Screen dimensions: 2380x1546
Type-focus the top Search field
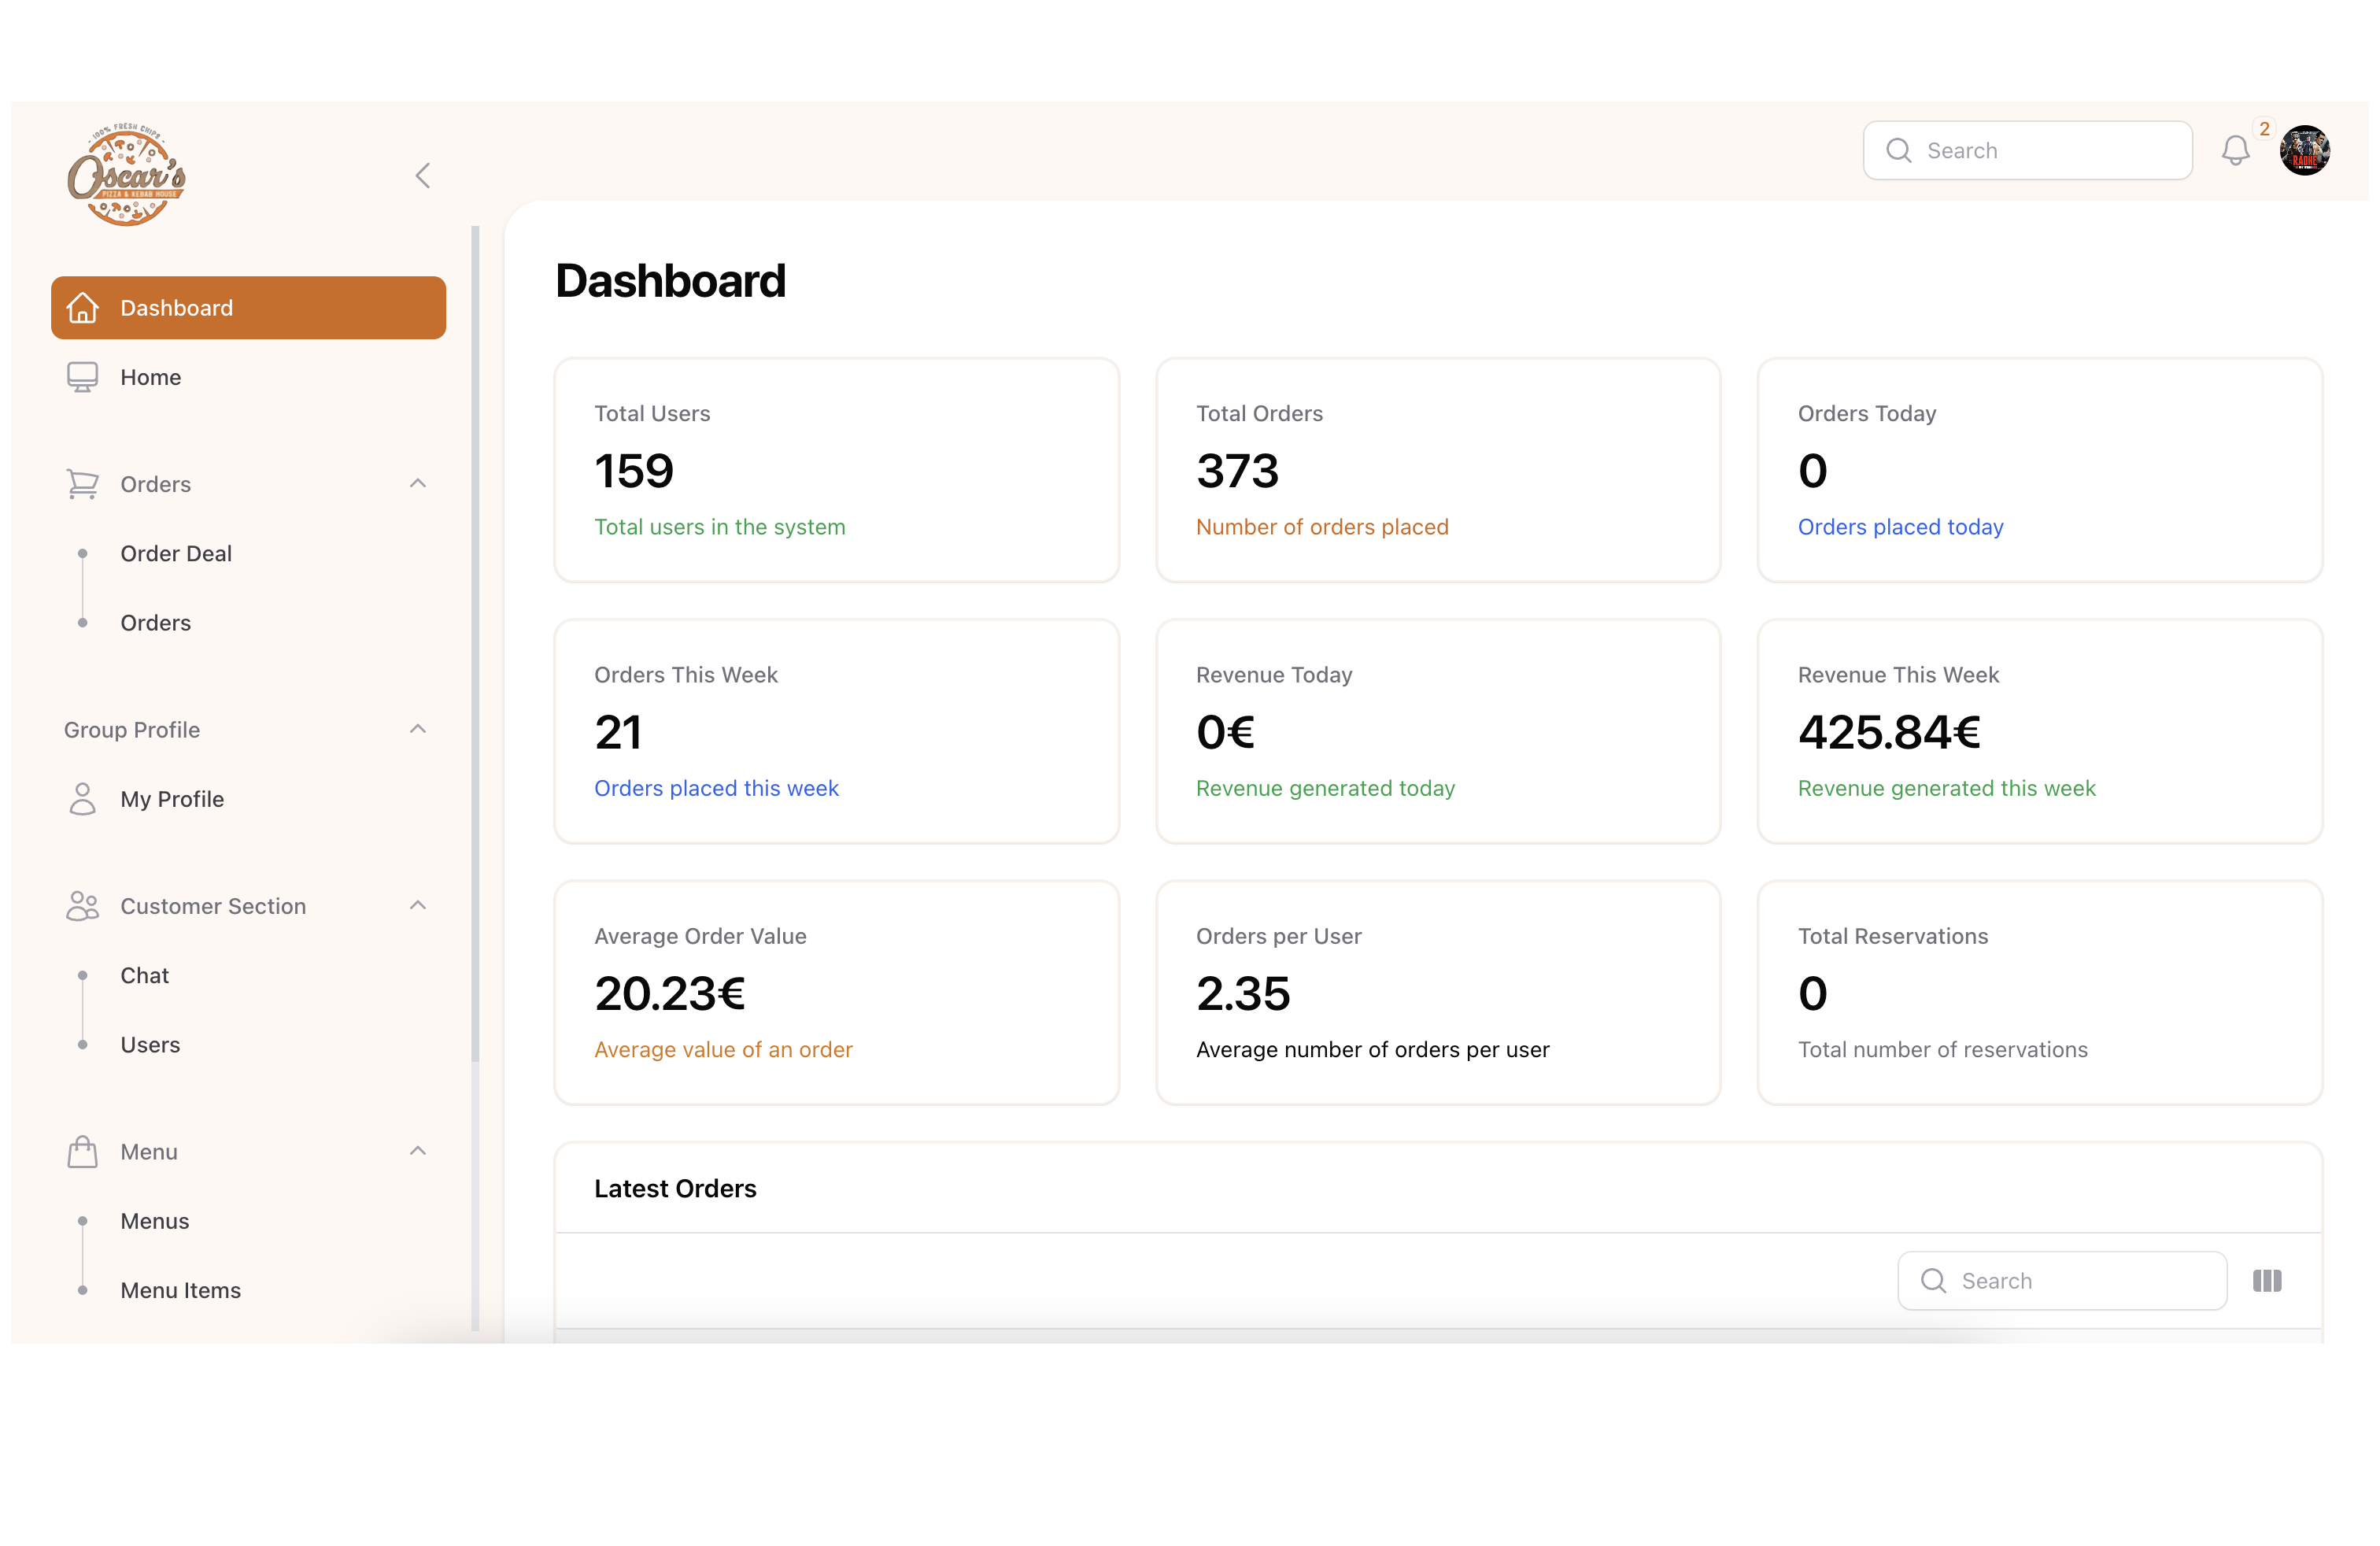pyautogui.click(x=2027, y=151)
